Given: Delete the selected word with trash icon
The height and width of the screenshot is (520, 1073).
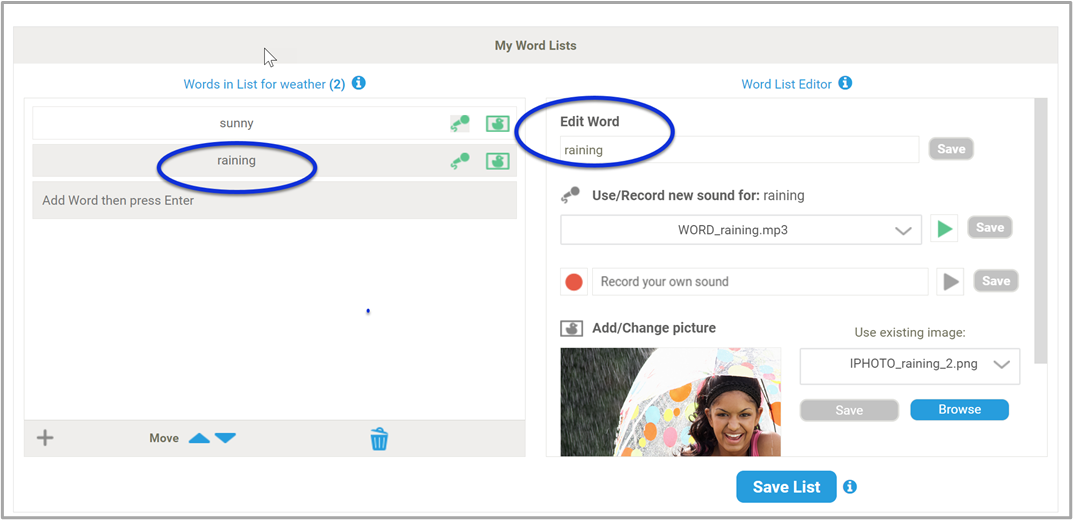Looking at the screenshot, I should click(379, 439).
